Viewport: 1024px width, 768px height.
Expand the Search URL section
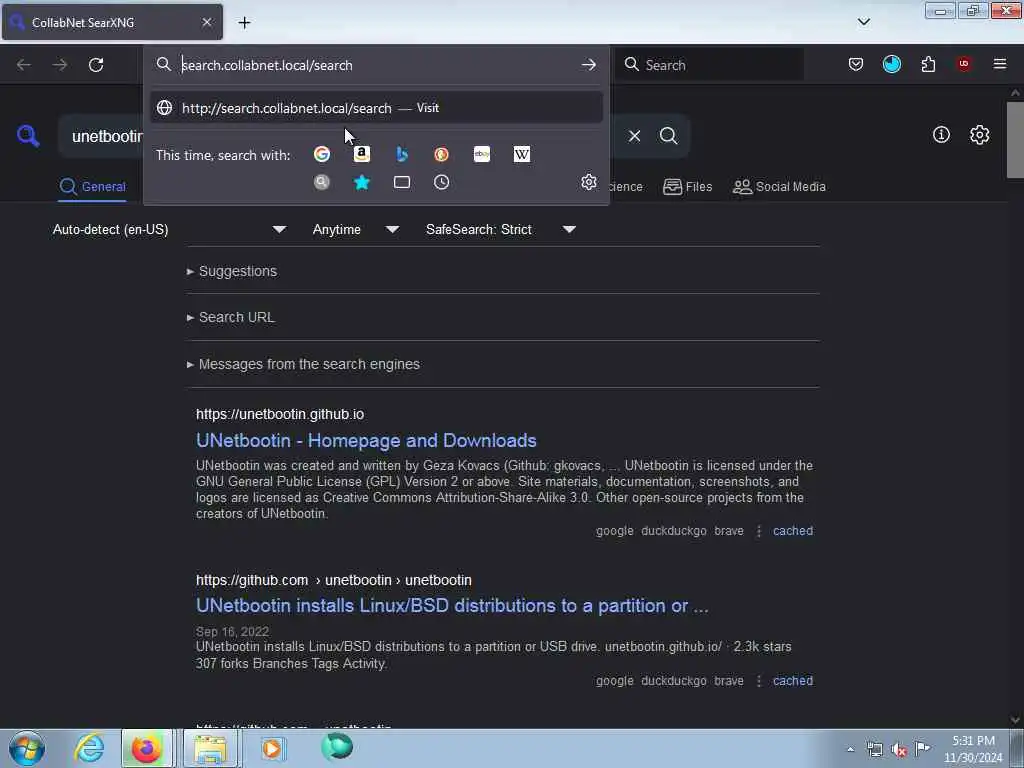point(231,317)
